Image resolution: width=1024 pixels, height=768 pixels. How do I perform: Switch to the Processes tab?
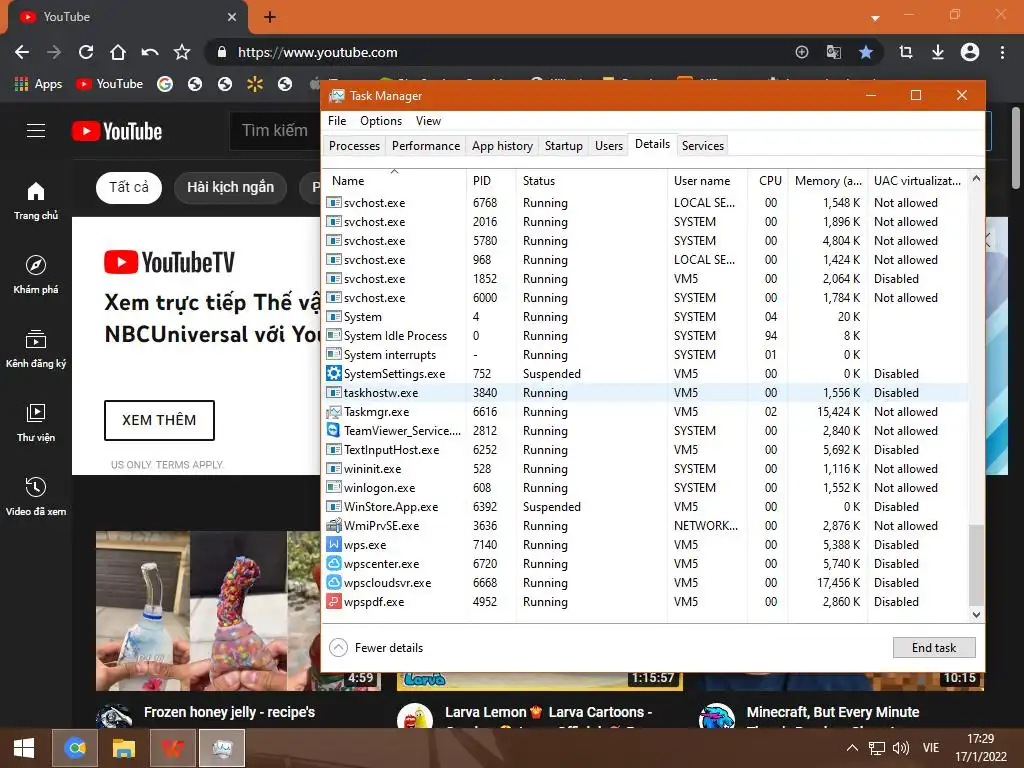point(354,146)
